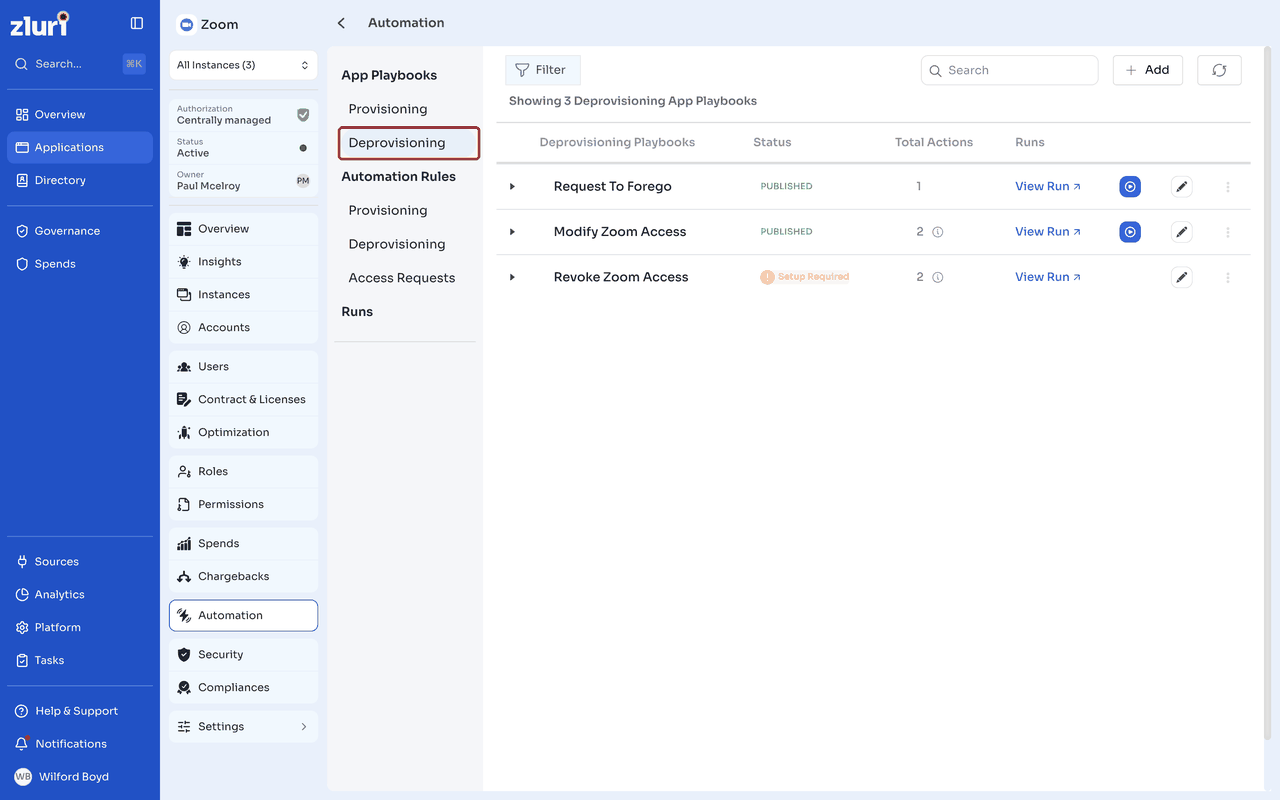1280x800 pixels.
Task: Open the Runs section
Action: [357, 312]
